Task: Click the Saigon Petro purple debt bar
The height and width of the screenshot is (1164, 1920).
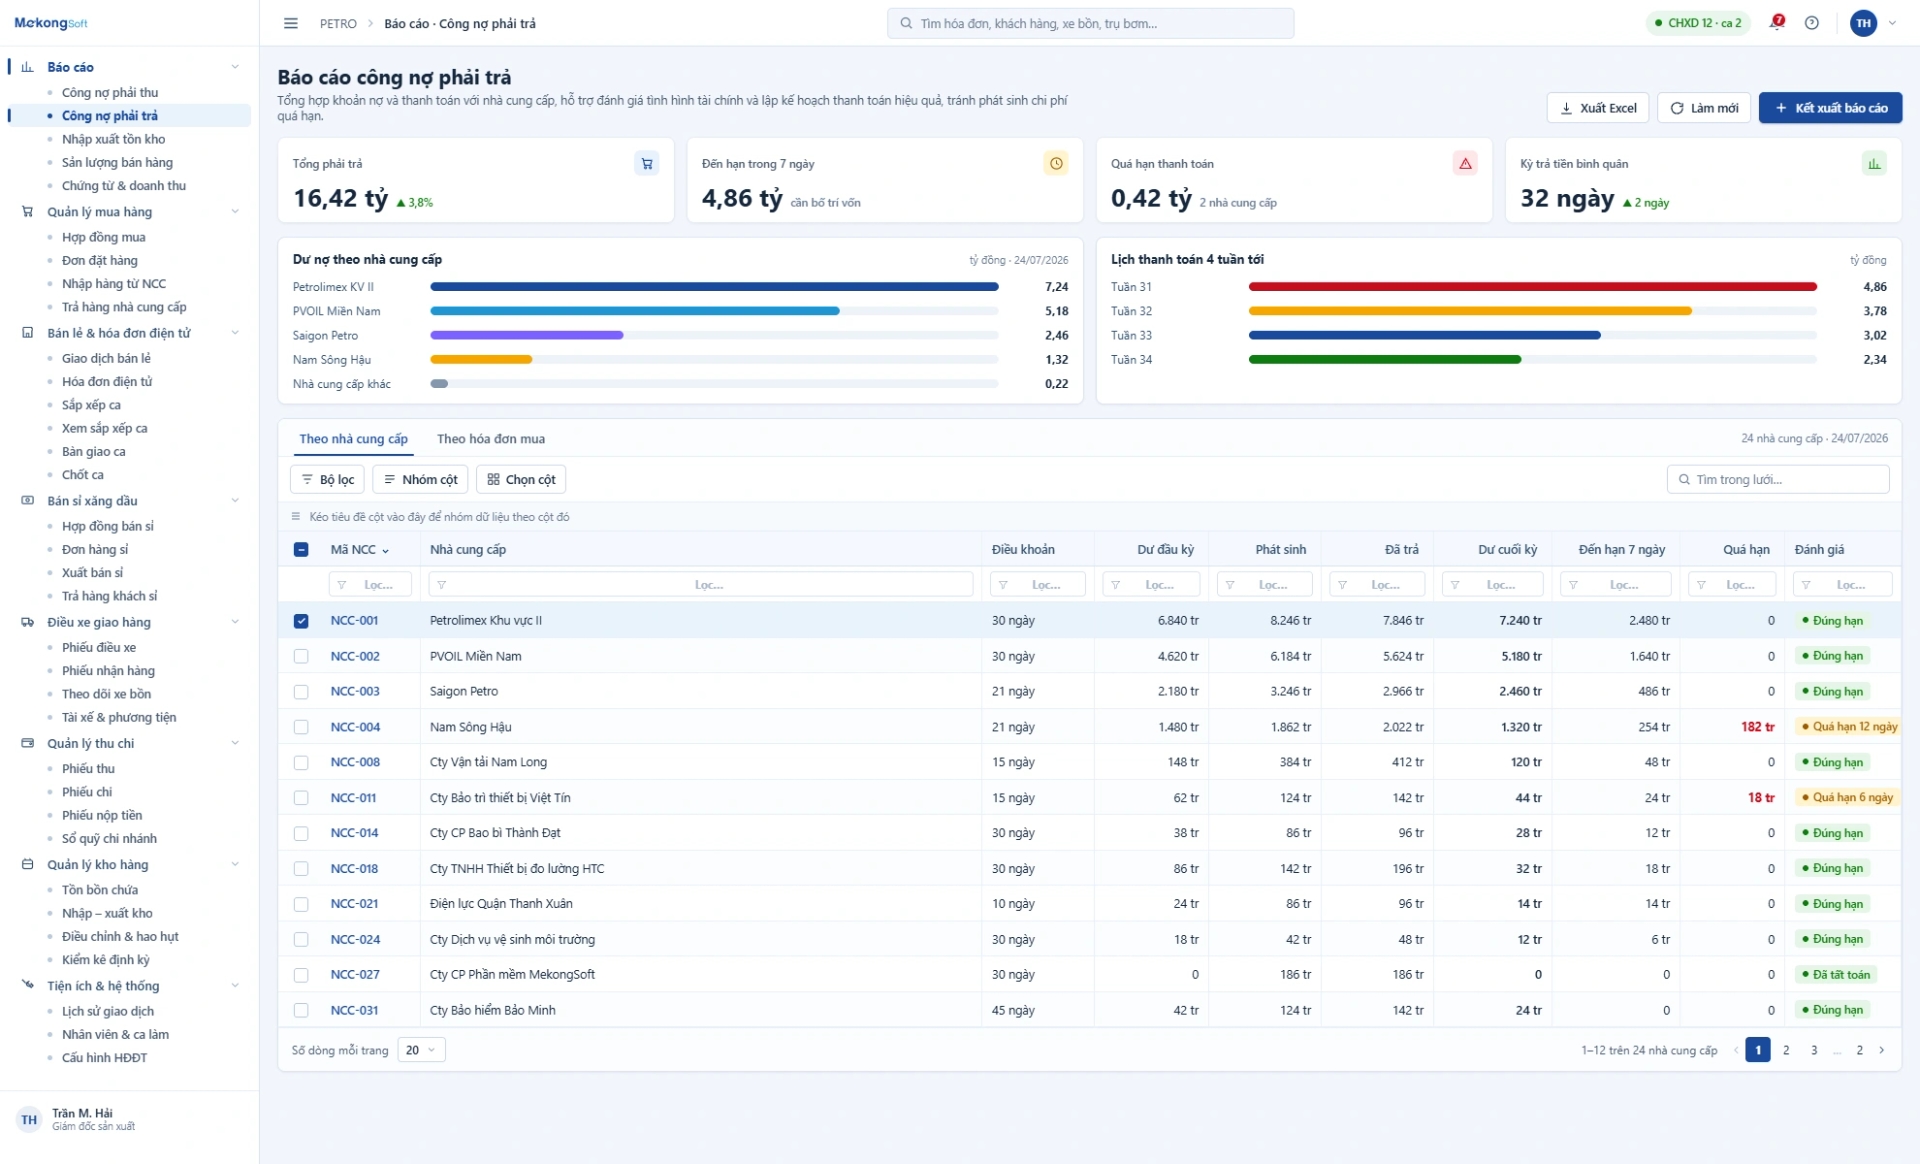Action: tap(527, 336)
